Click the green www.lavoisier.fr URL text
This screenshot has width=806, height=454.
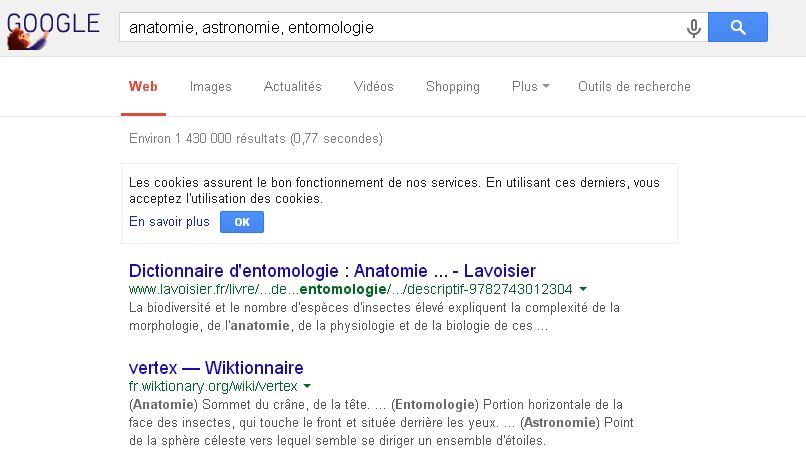[350, 290]
